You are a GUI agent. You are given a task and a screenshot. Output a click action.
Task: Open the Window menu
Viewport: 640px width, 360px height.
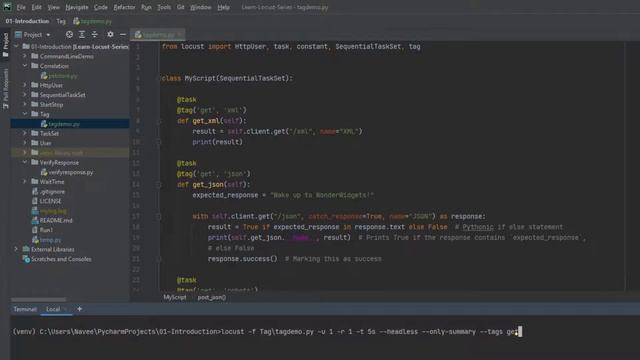pos(201,7)
